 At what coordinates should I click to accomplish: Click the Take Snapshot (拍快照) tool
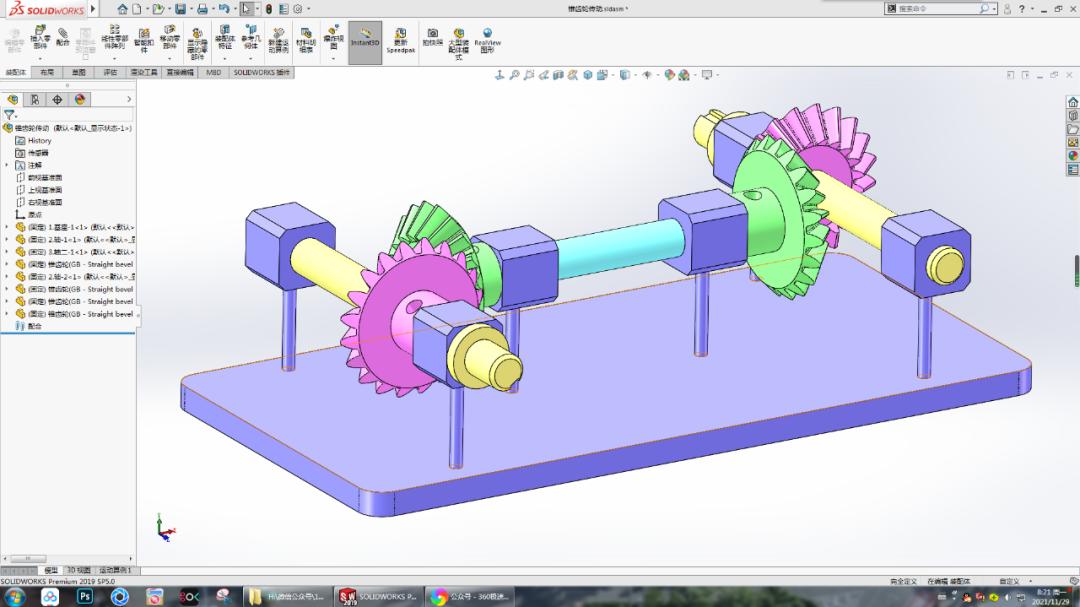click(433, 40)
